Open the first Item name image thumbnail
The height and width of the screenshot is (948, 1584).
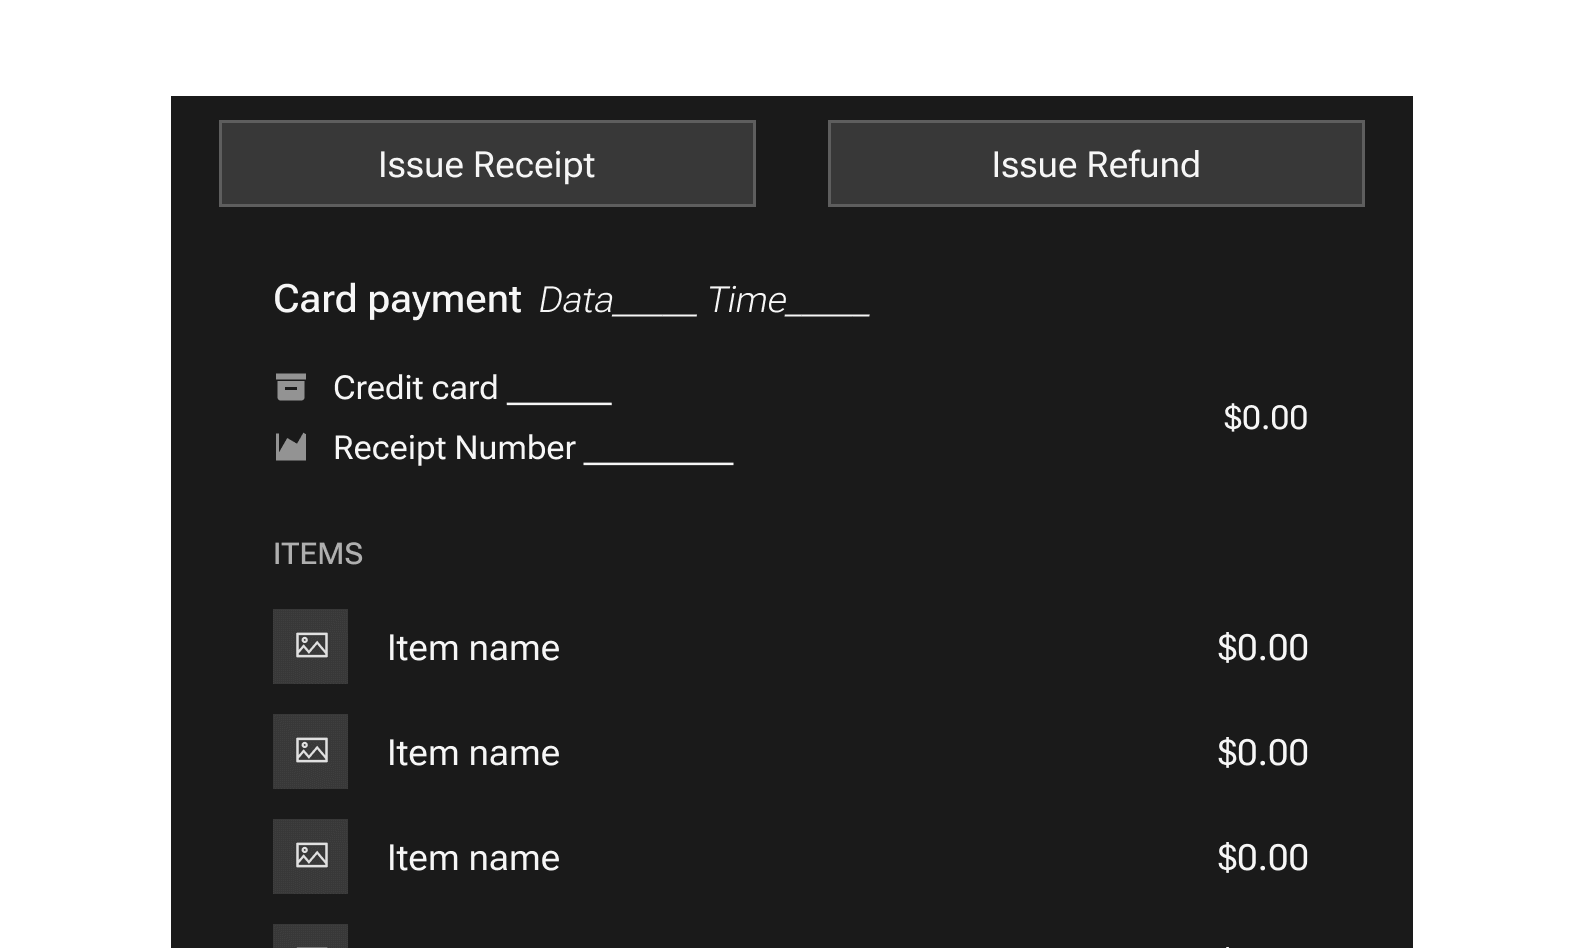311,646
